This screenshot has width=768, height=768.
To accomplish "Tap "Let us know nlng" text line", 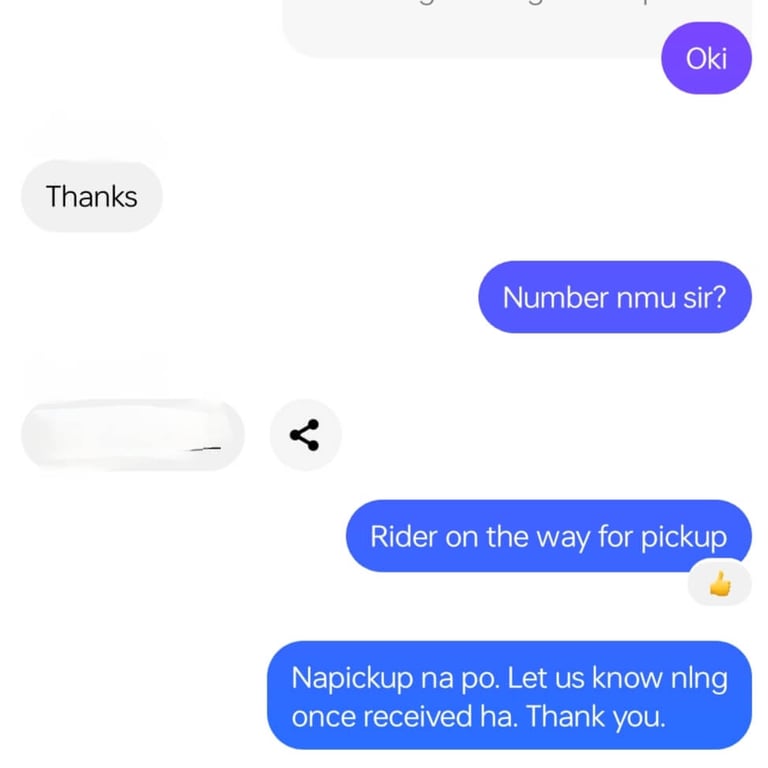I will (x=618, y=679).
